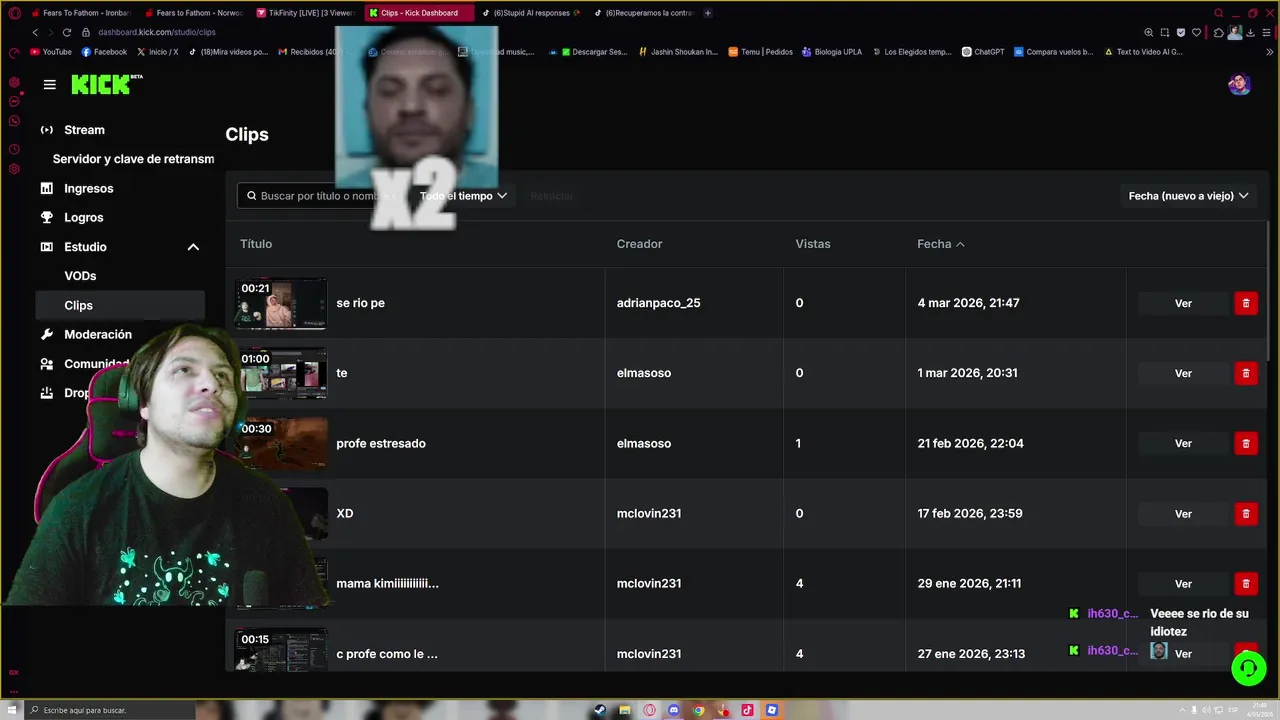Select Clips in the sidebar
Screen dimensions: 1280x720
(120, 305)
